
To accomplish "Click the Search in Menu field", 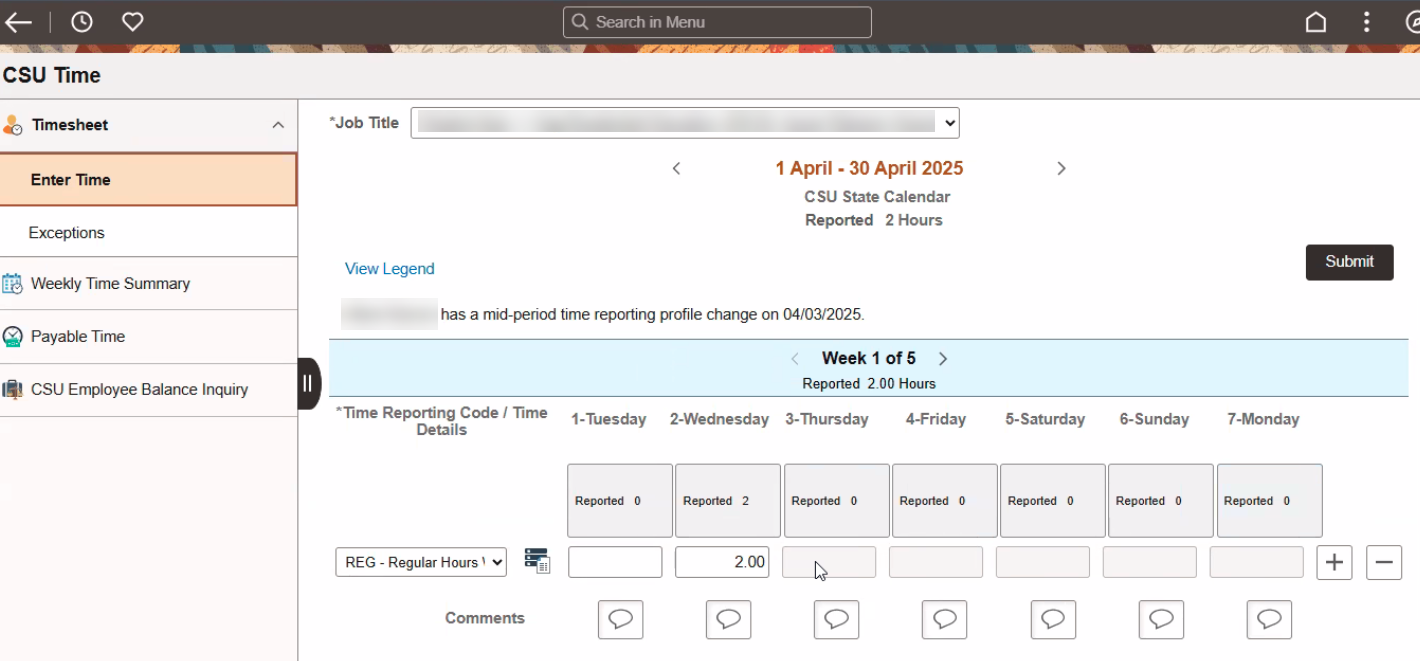I will [716, 21].
